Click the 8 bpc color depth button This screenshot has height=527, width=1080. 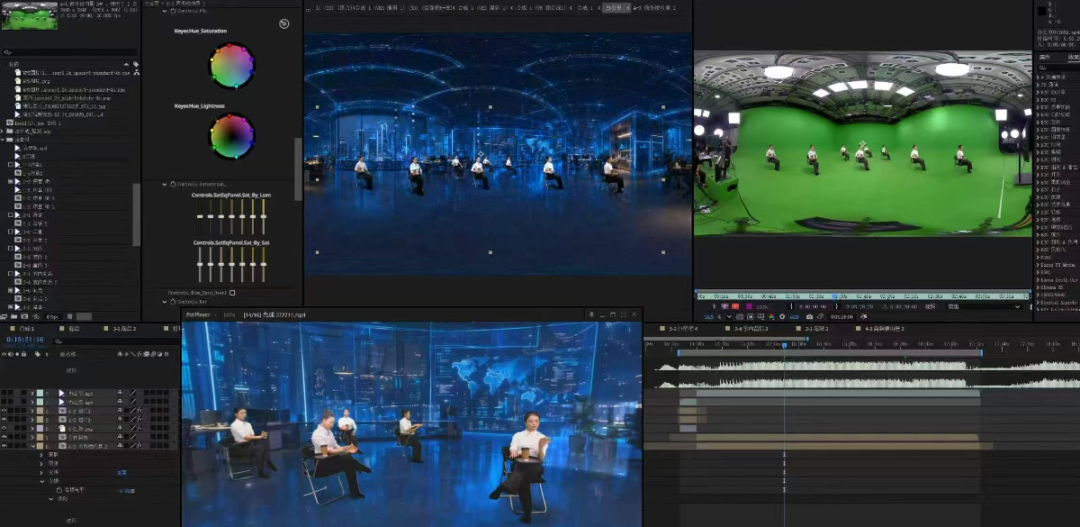coord(53,316)
